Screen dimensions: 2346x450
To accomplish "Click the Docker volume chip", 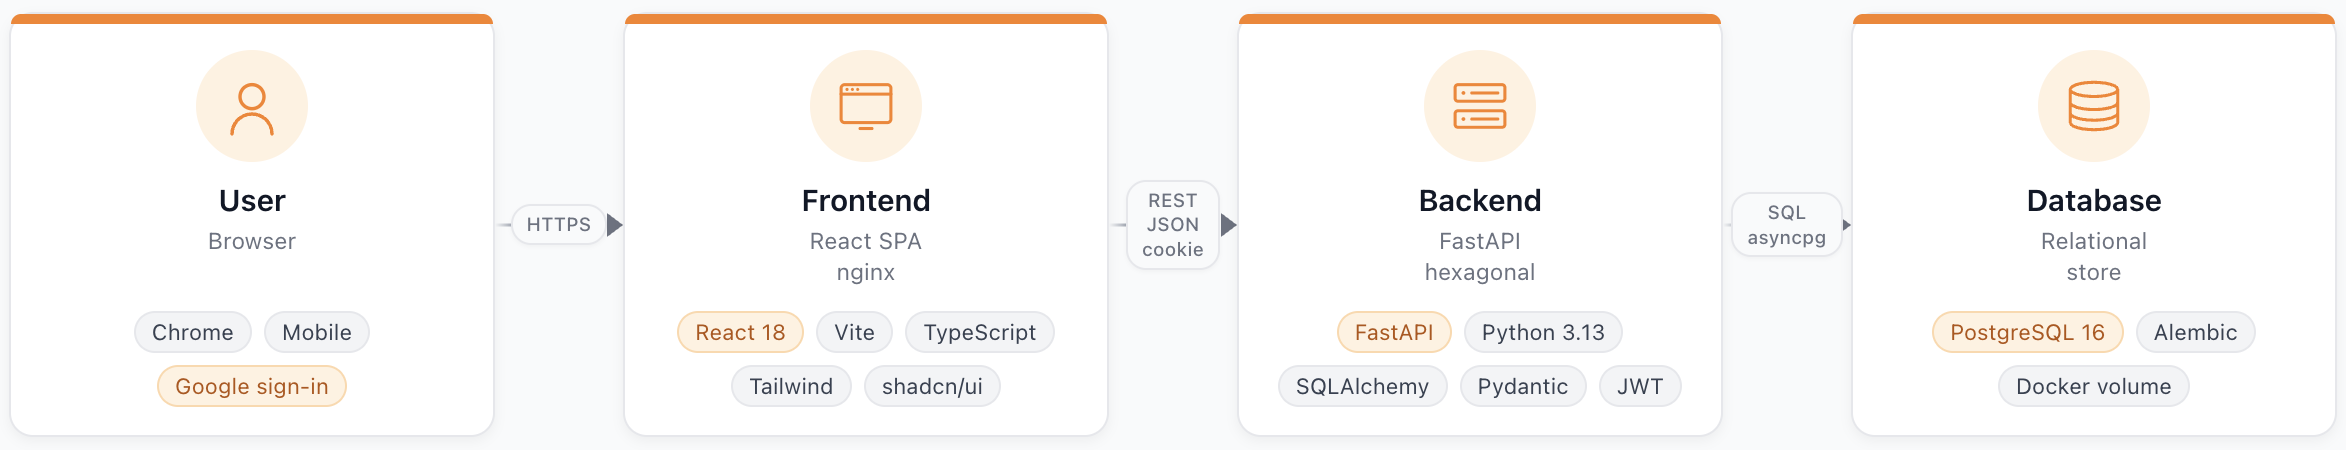I will click(x=2094, y=387).
